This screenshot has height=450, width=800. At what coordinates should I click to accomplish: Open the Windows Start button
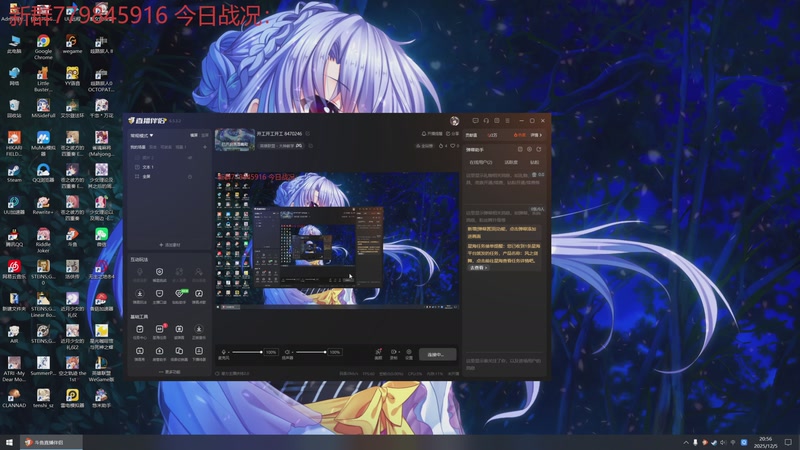pos(9,442)
